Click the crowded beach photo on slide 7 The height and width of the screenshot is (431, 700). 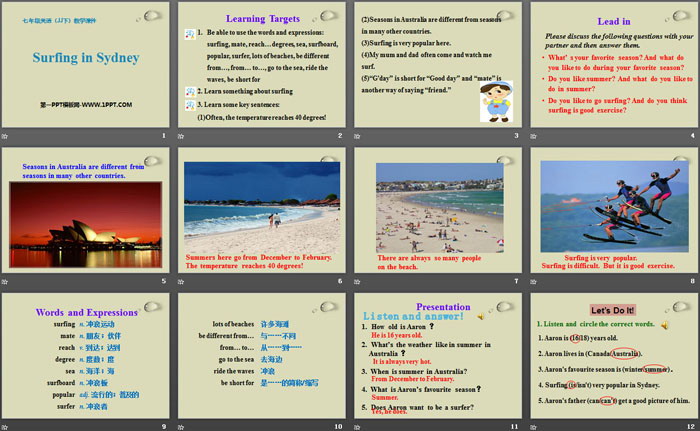[439, 207]
